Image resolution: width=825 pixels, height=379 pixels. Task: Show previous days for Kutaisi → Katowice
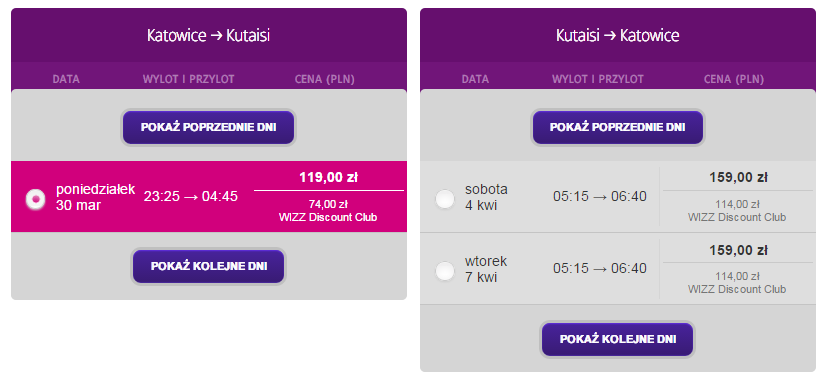pos(618,127)
